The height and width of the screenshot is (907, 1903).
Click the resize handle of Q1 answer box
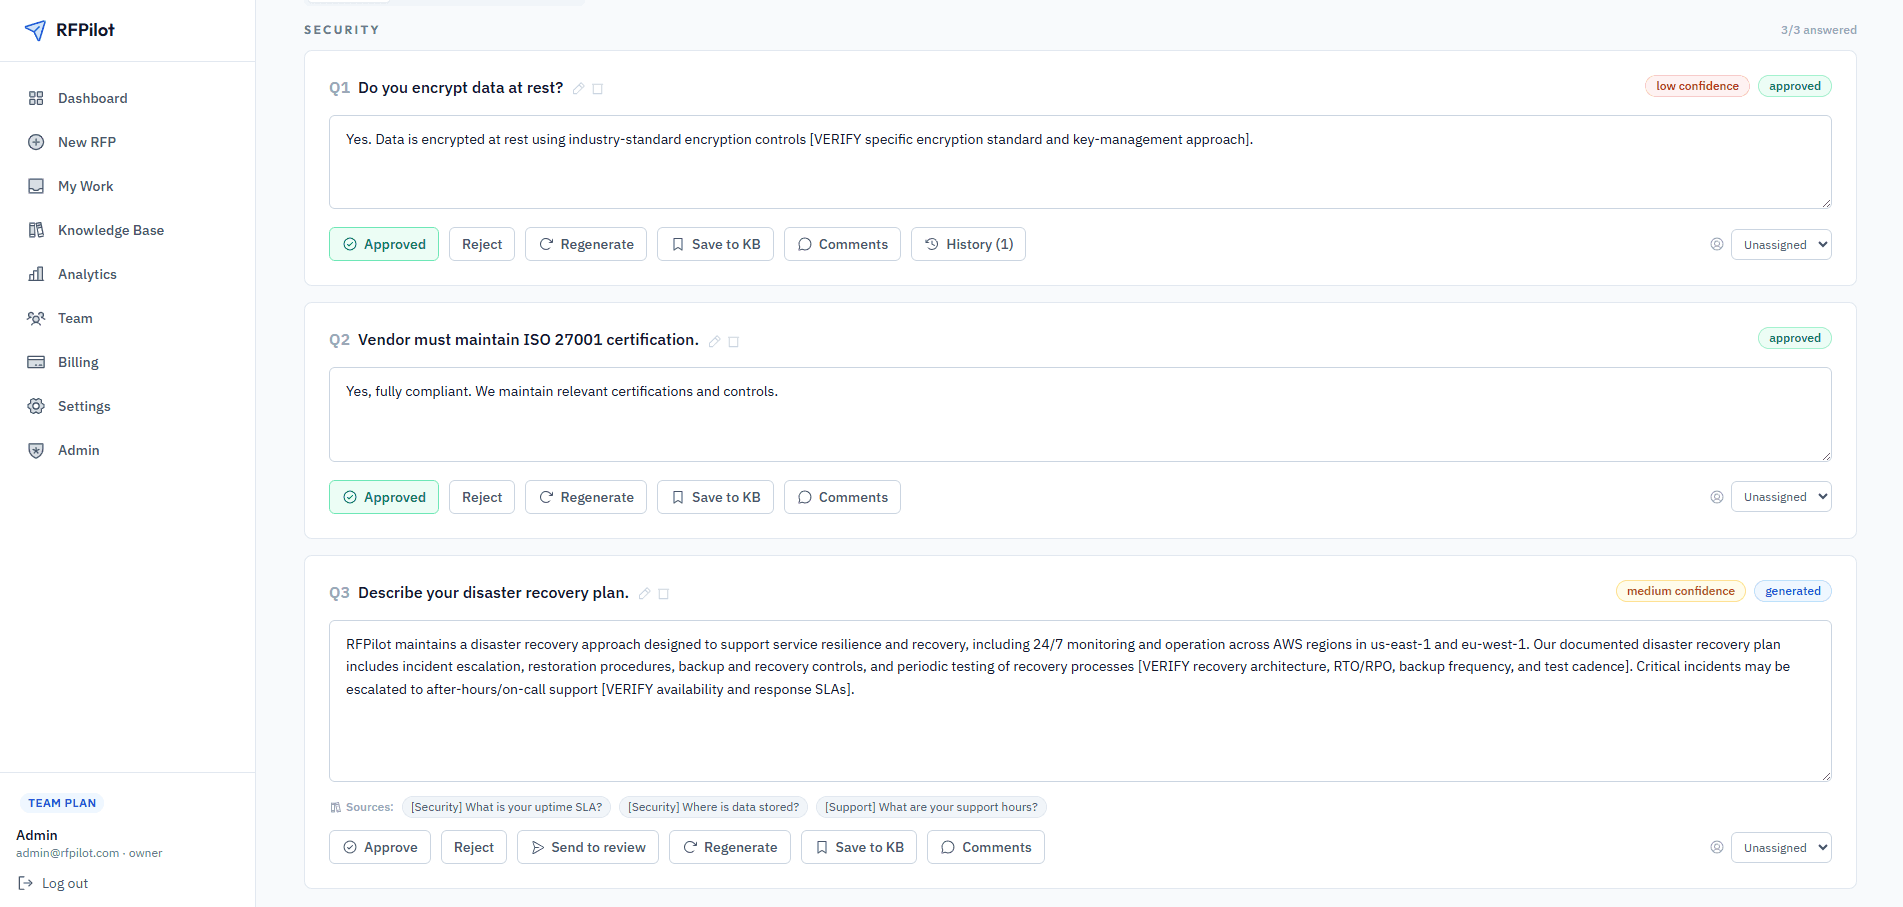pos(1825,202)
